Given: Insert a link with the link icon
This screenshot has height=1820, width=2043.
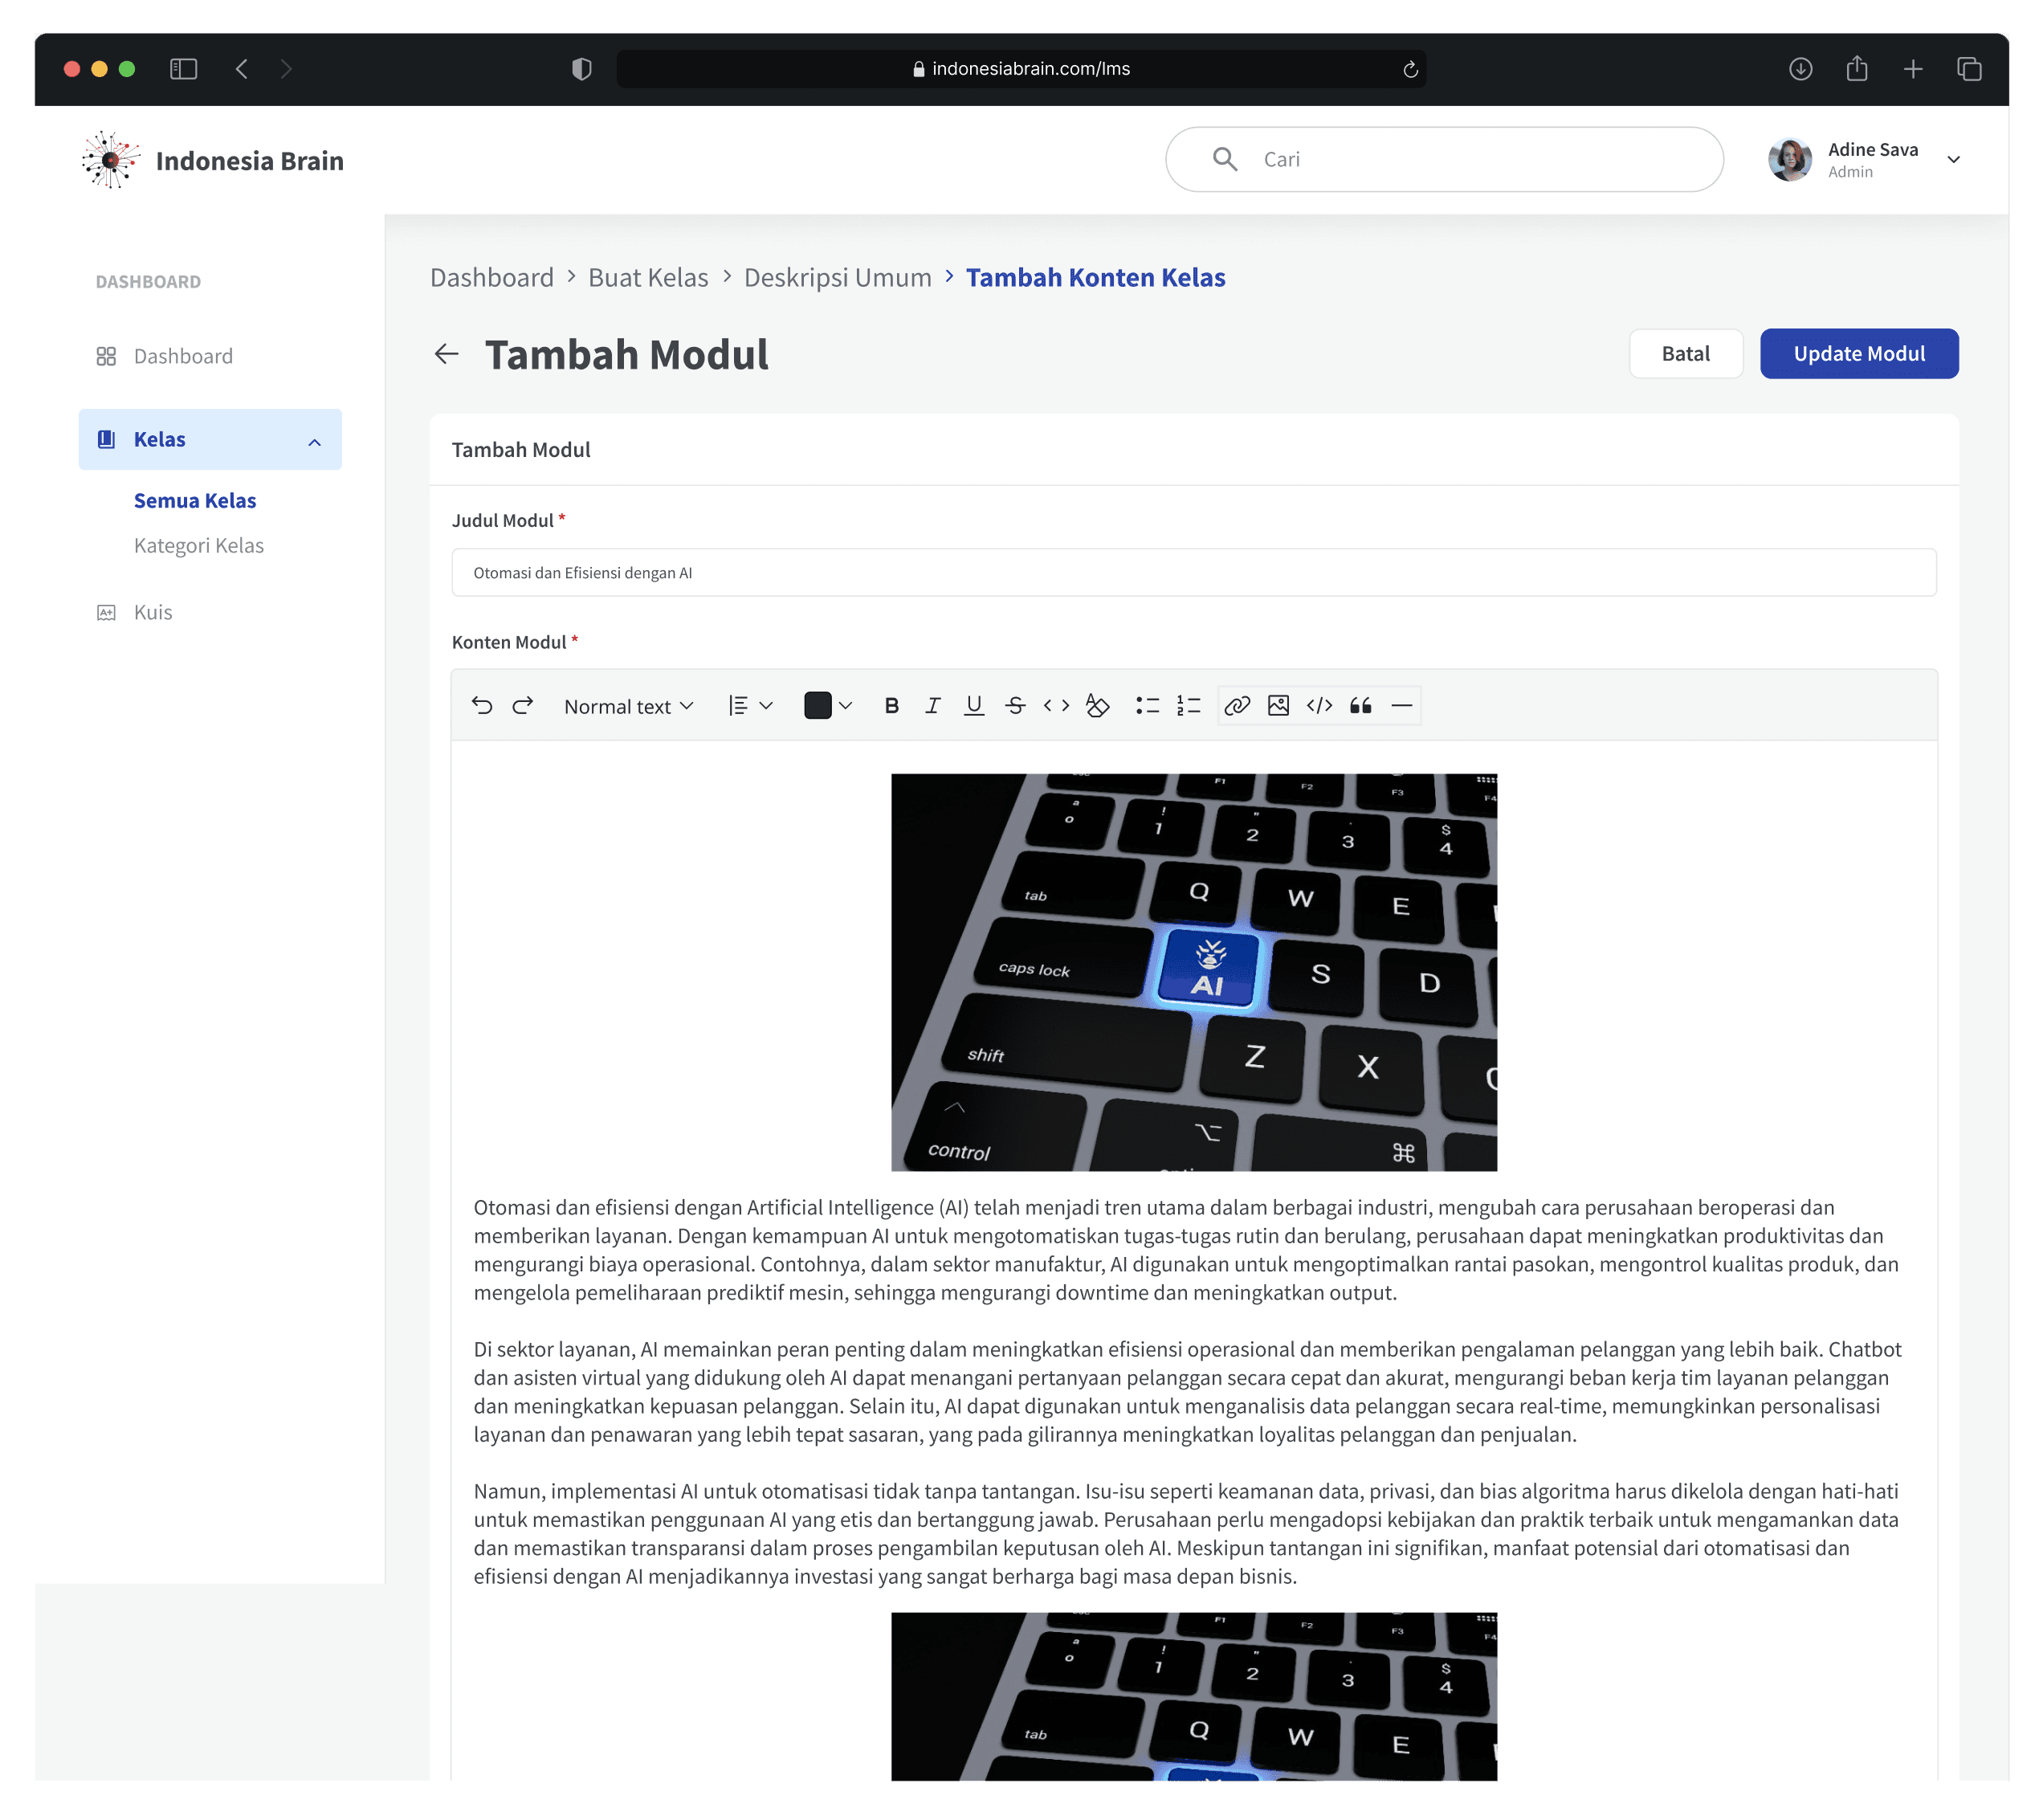Looking at the screenshot, I should tap(1237, 706).
